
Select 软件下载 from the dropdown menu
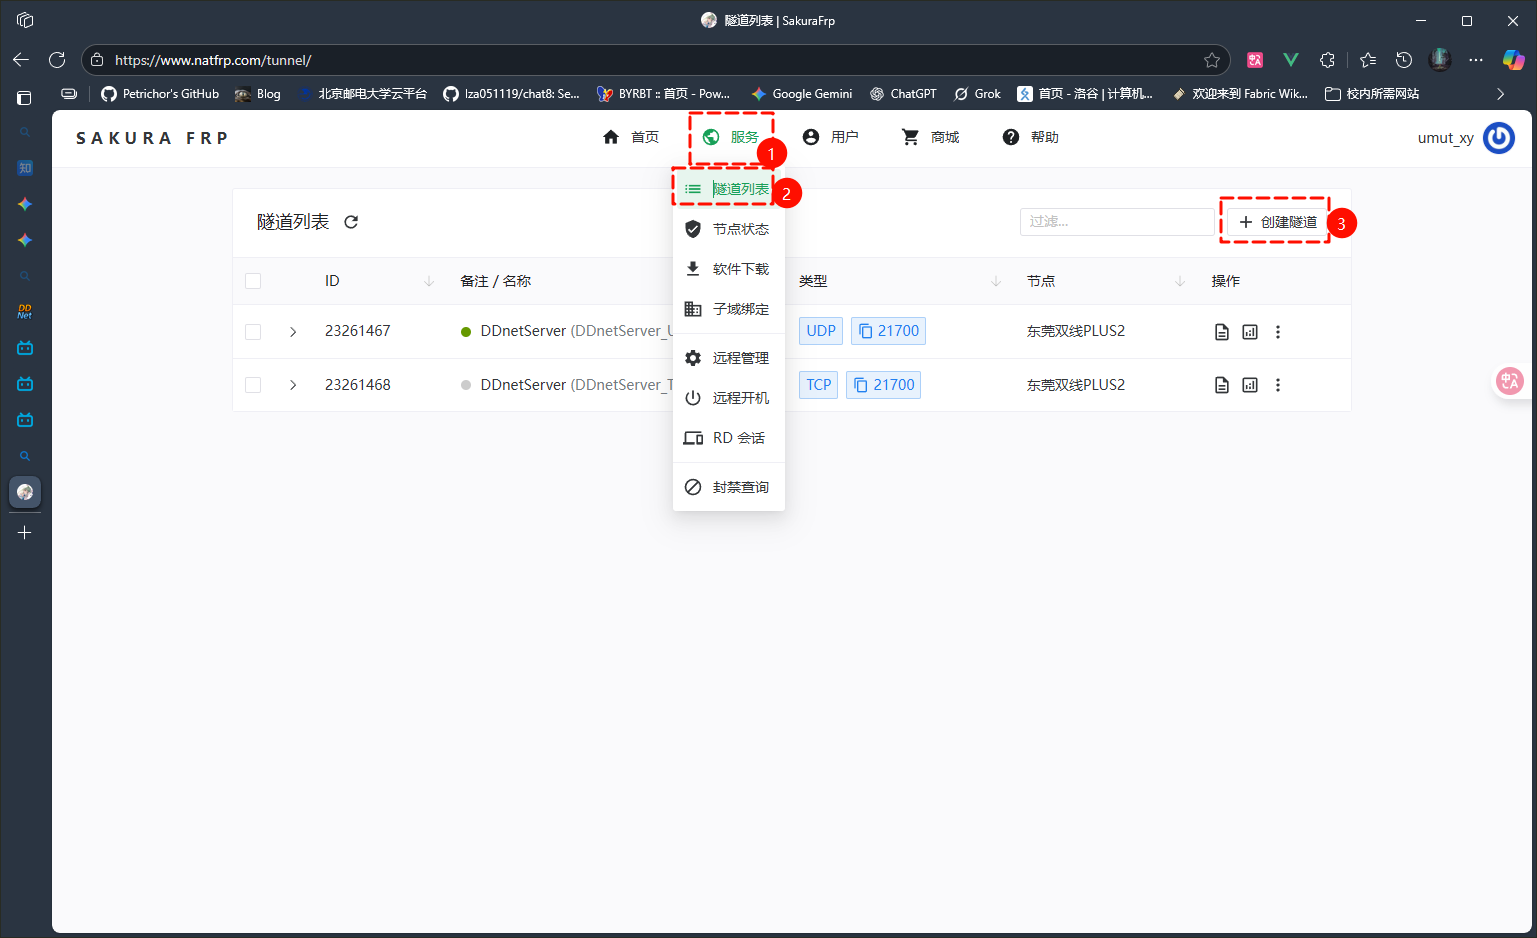[x=728, y=269]
